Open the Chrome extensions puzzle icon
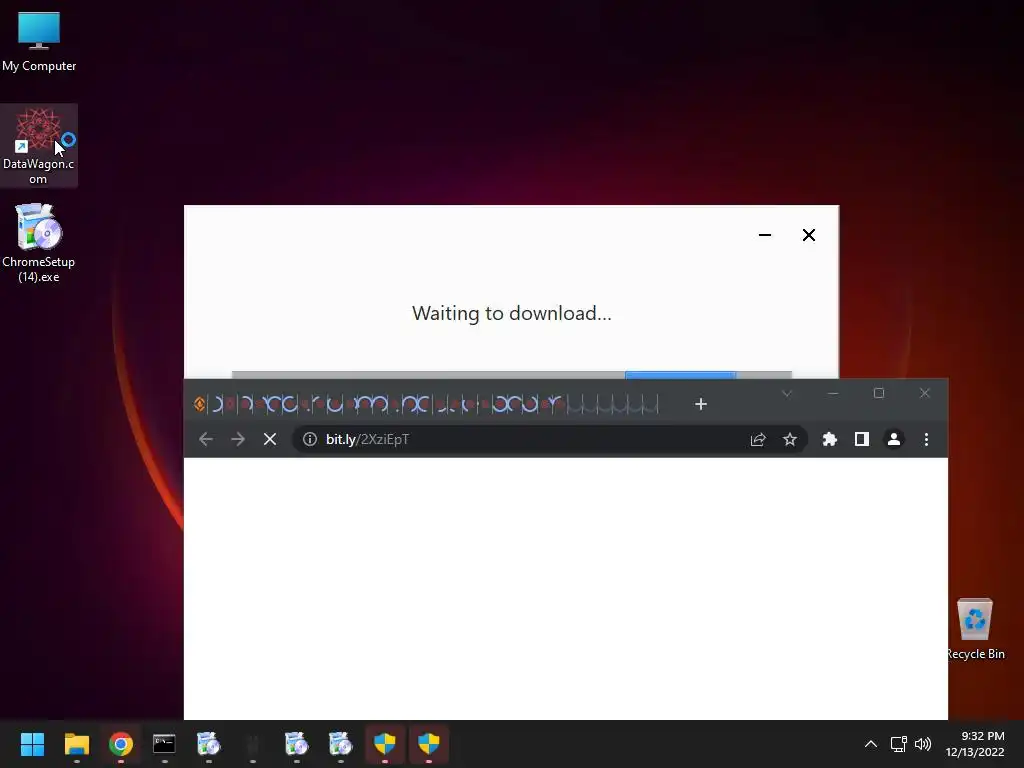 [829, 440]
